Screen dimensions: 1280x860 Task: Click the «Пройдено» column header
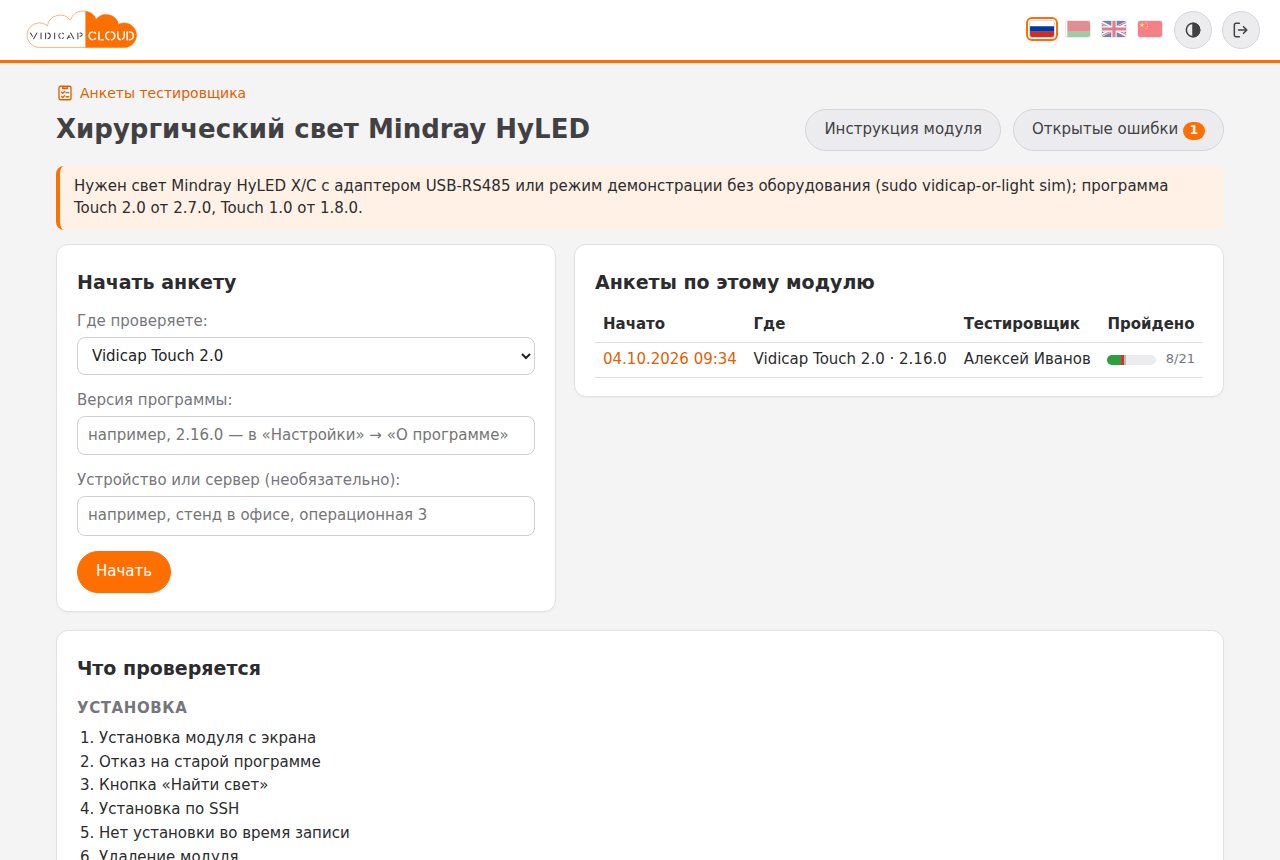click(x=1151, y=324)
